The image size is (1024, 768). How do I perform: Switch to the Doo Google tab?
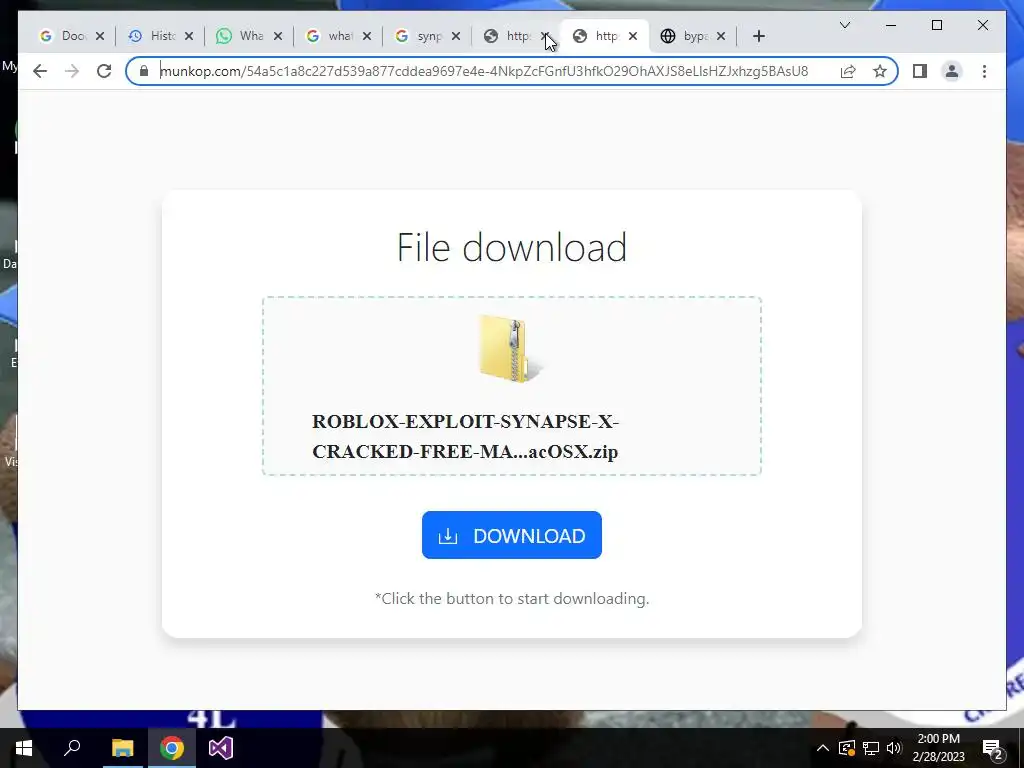click(x=65, y=36)
